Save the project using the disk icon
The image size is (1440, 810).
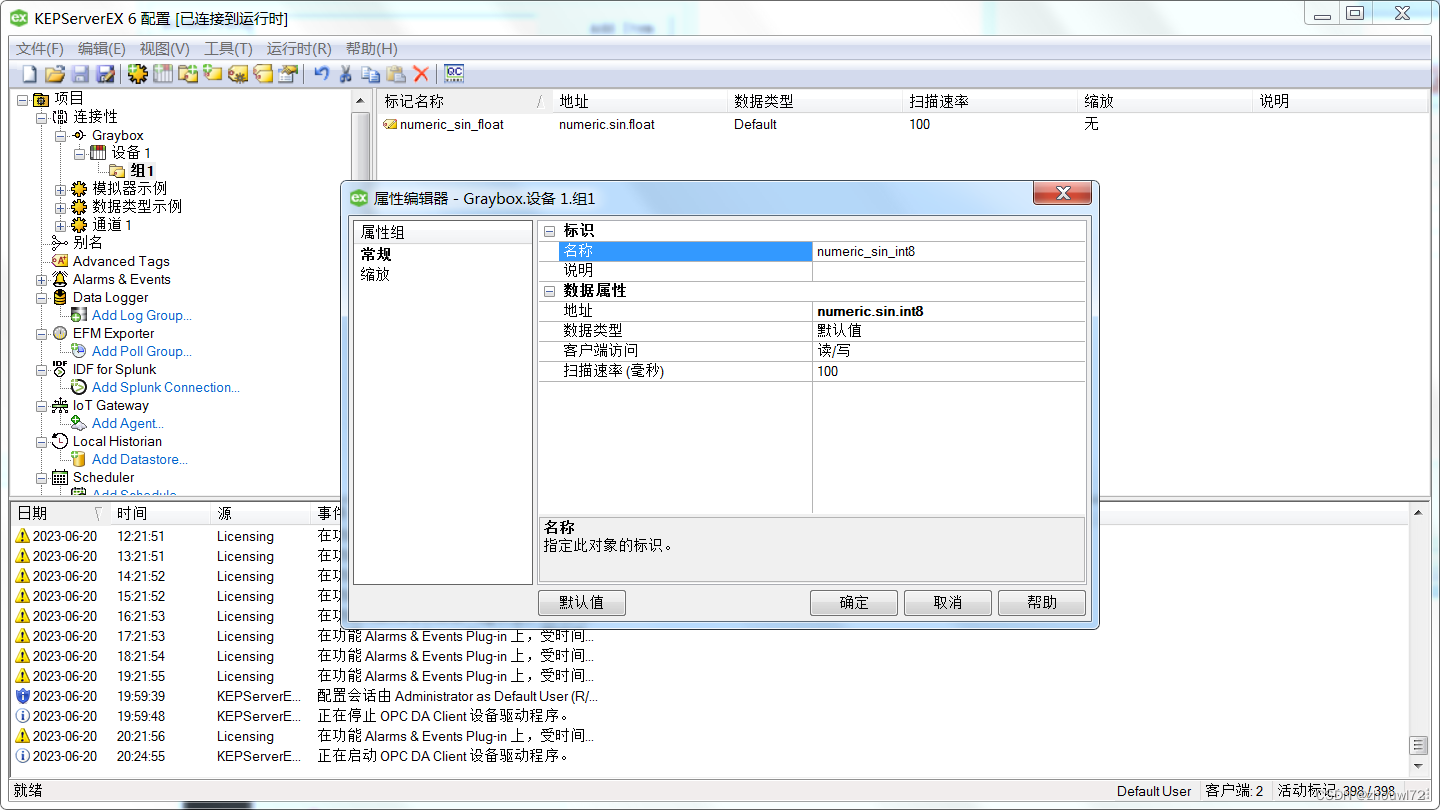coord(80,73)
